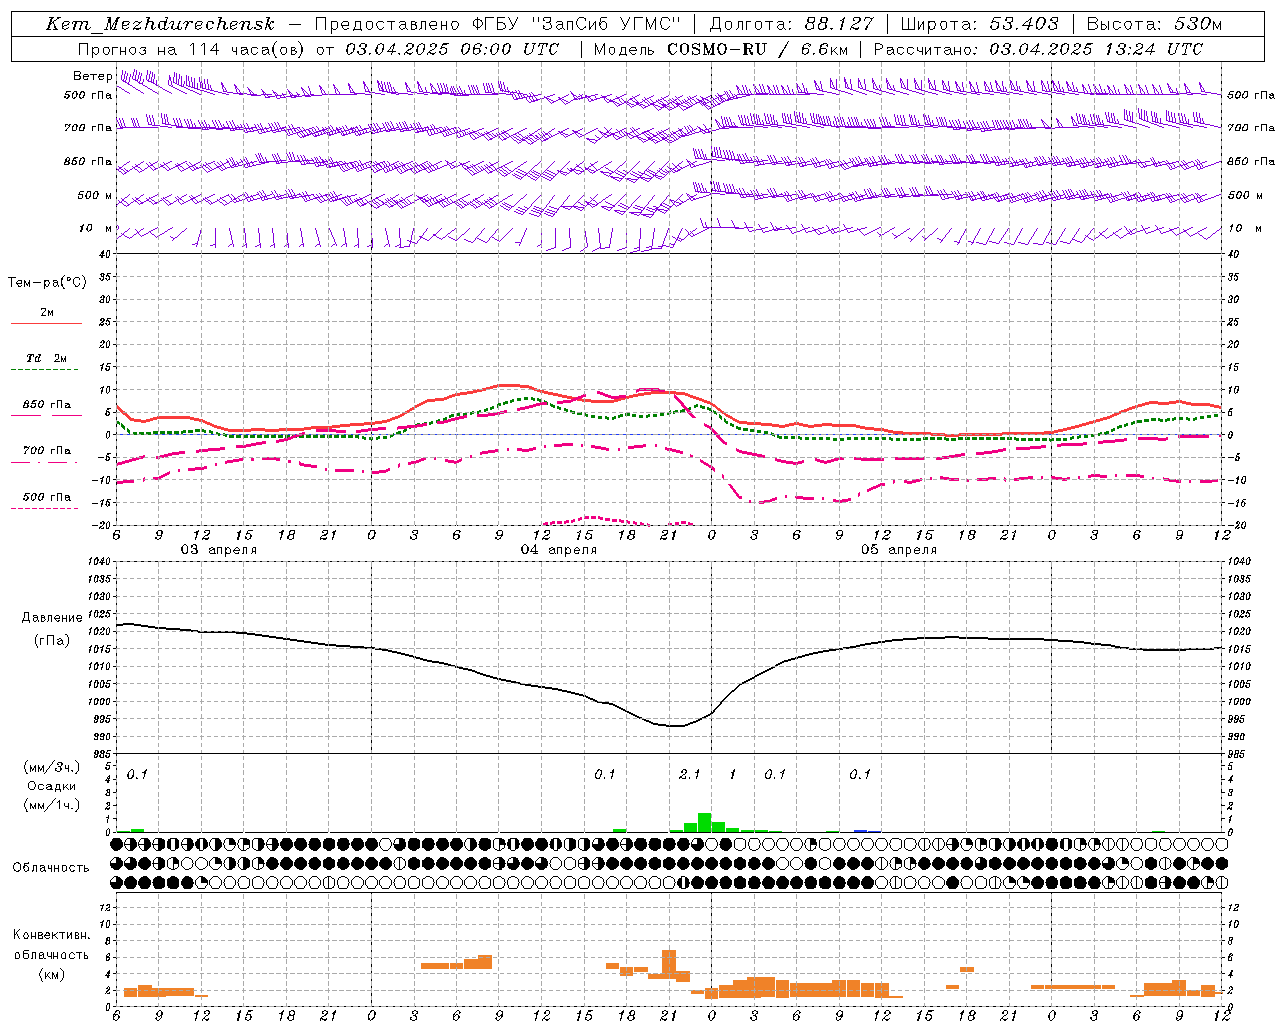Click the 'Модель COSMO-RU / 6.6км' label
Image resolution: width=1280 pixels, height=1024 pixels.
[720, 49]
